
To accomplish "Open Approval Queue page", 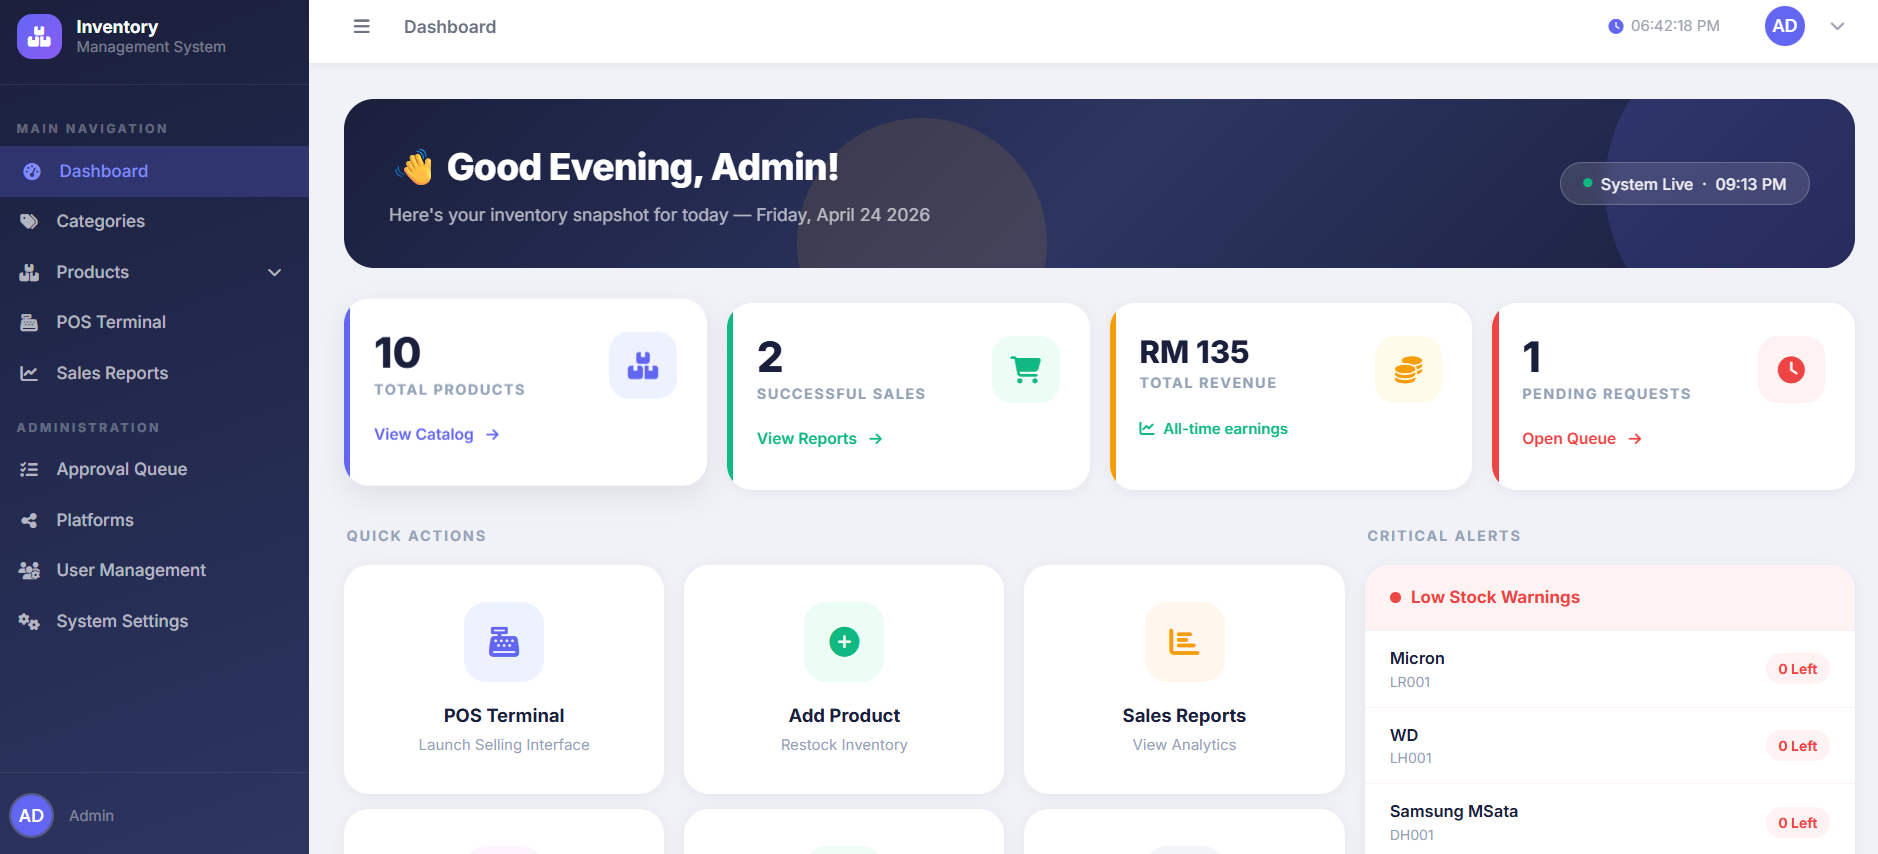I will [x=154, y=469].
